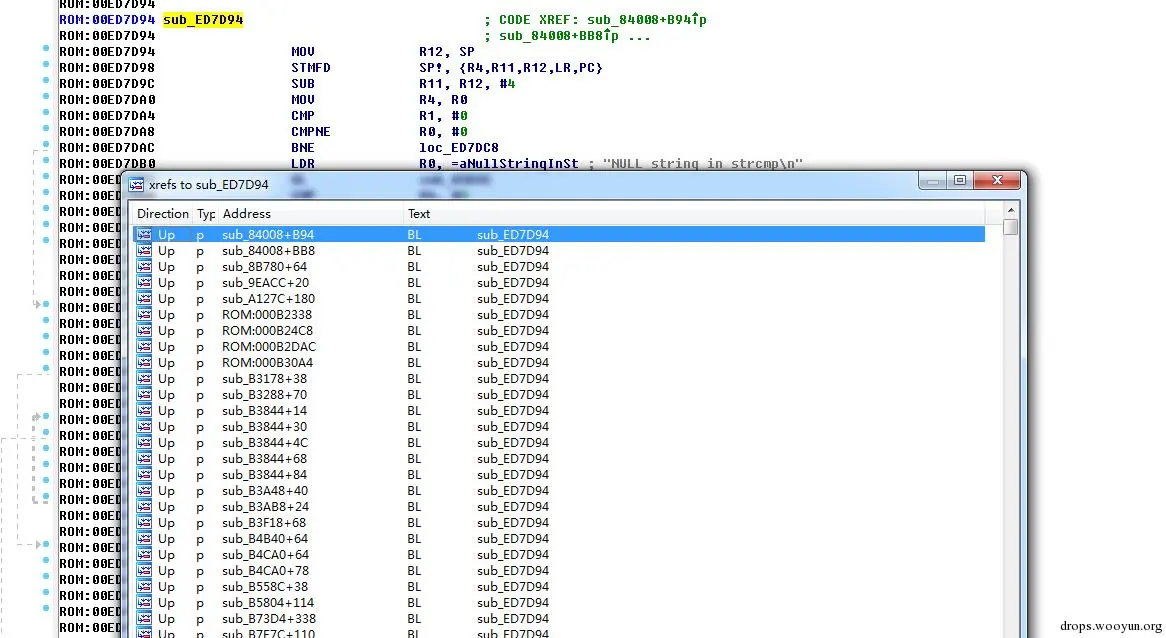Click the xref icon in sub_84008+BB8 row

144,251
